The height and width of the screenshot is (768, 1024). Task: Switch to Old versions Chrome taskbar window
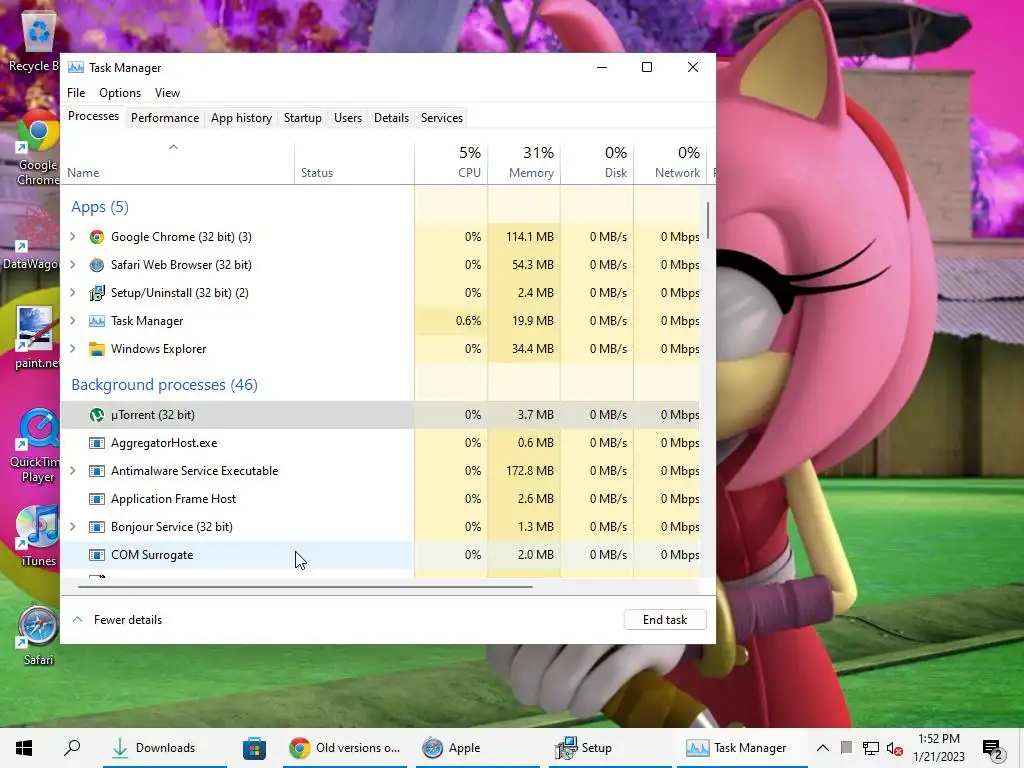click(x=345, y=748)
